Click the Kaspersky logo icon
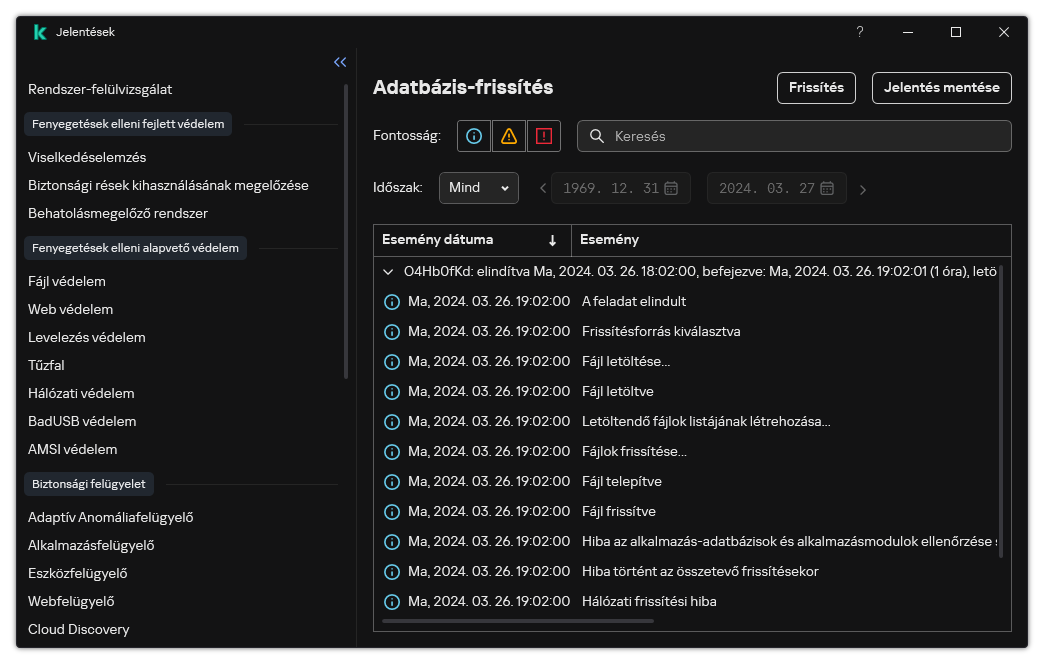 click(38, 31)
